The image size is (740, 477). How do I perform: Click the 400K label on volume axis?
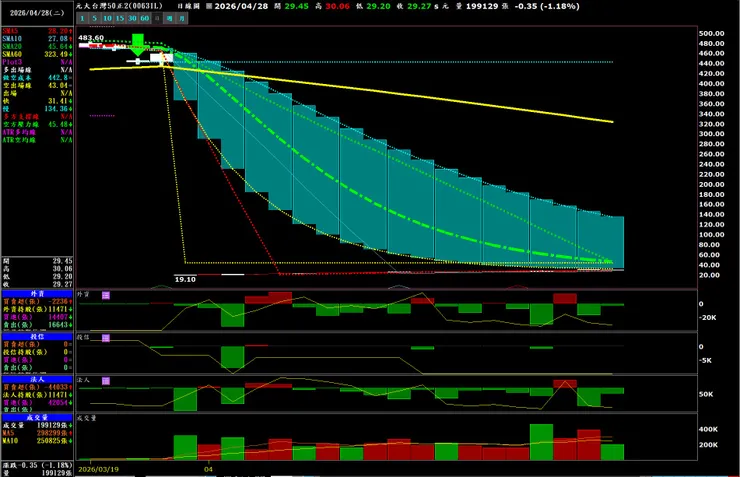pyautogui.click(x=708, y=429)
